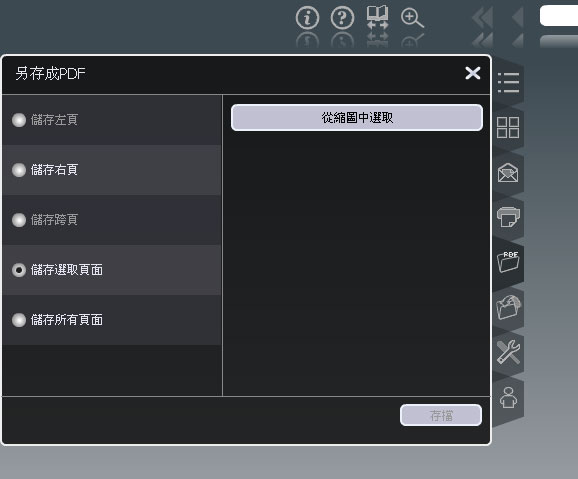
Task: Open the user profile icon in sidebar
Action: 508,398
